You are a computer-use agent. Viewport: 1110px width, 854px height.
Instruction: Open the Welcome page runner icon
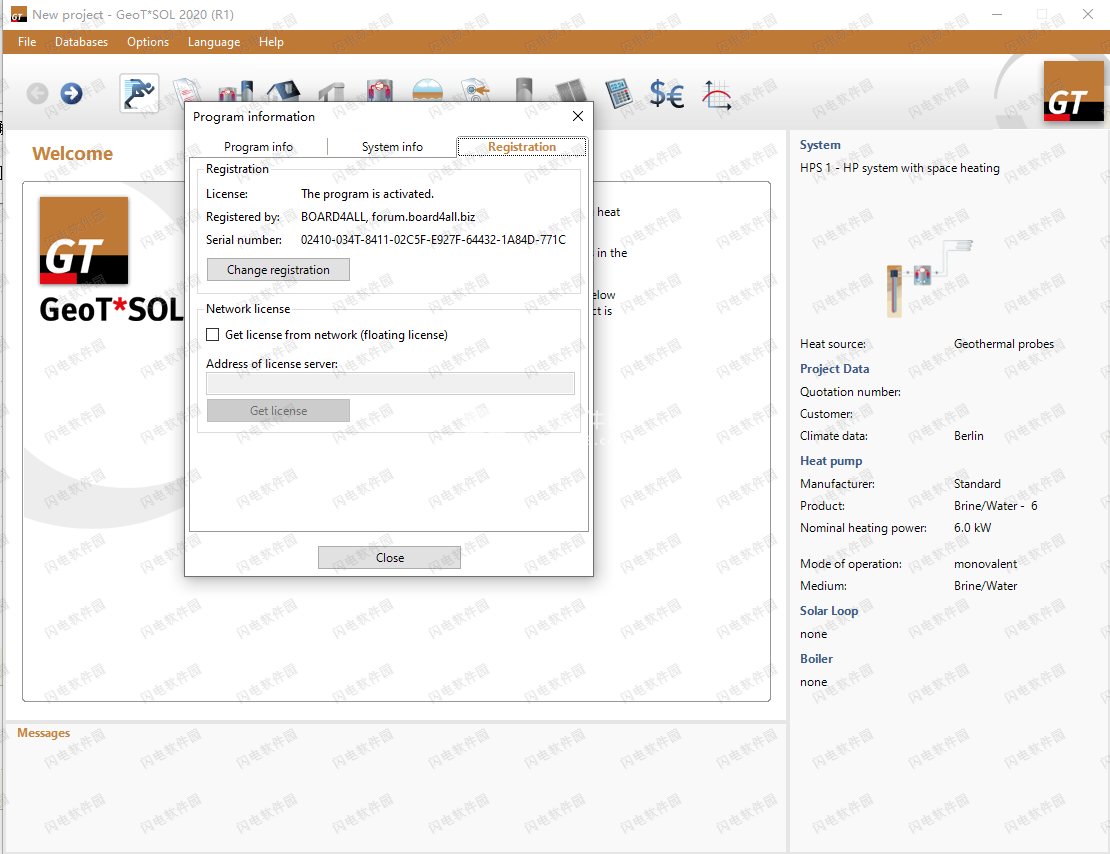pos(139,93)
